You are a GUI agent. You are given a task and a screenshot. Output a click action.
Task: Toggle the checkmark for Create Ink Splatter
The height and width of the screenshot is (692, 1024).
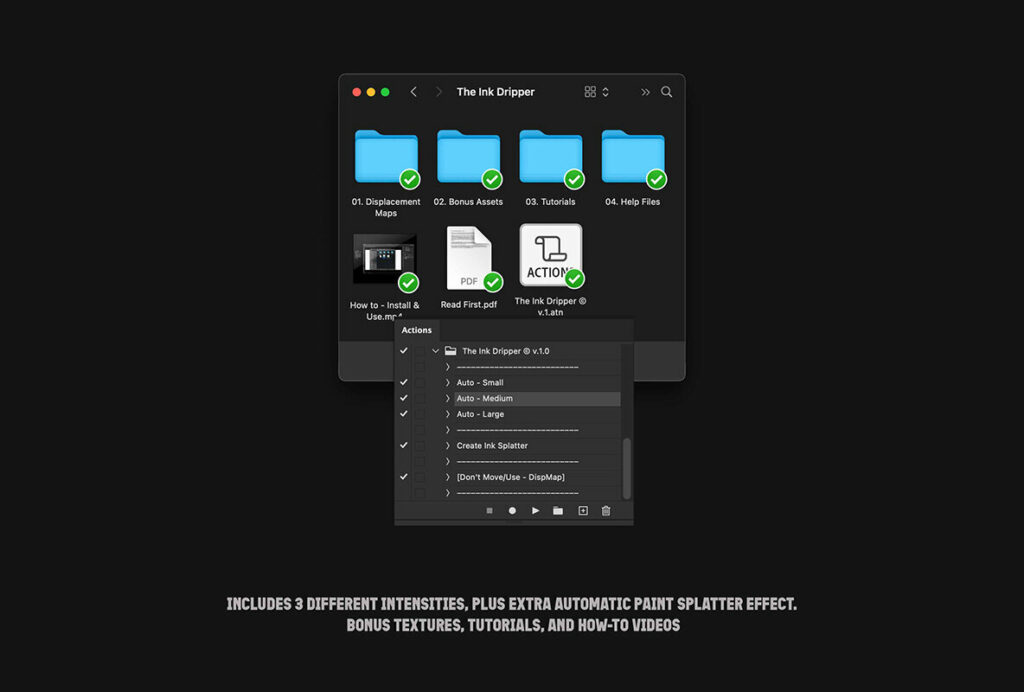404,446
